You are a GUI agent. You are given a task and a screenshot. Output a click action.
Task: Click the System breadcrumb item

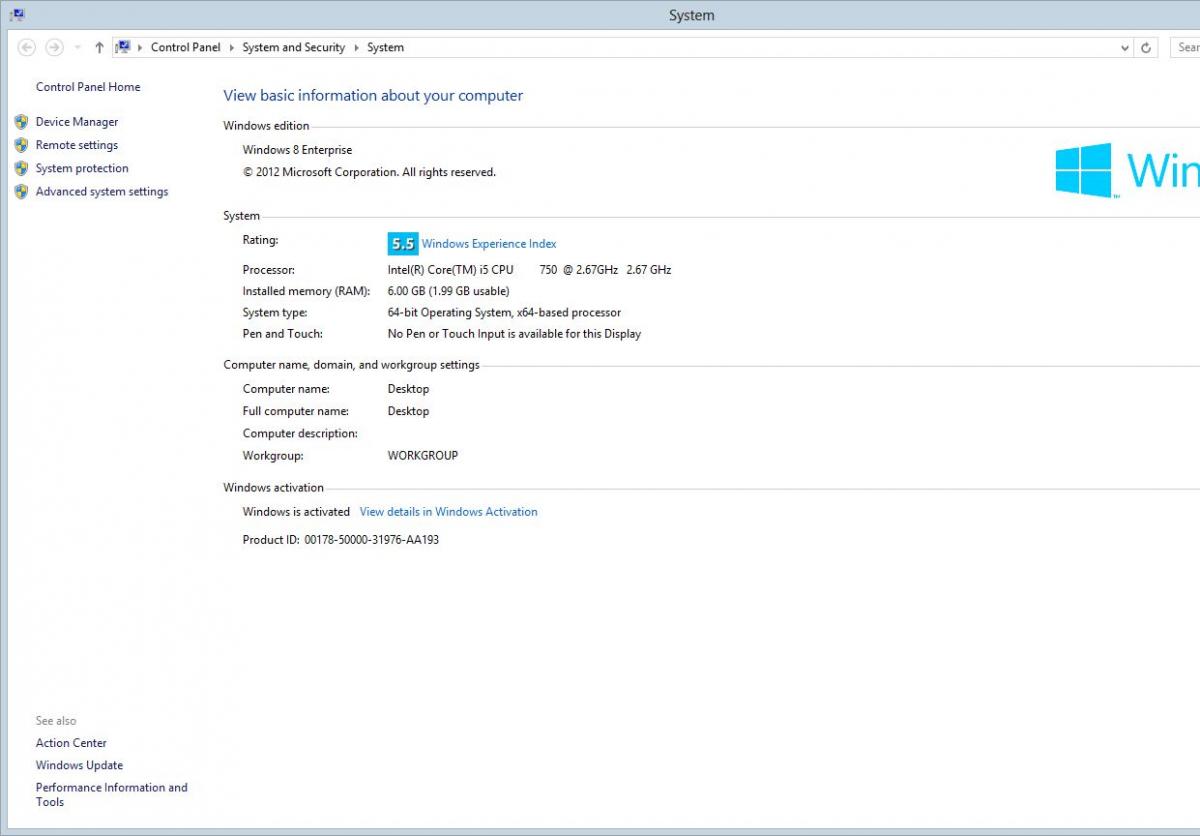tap(385, 47)
